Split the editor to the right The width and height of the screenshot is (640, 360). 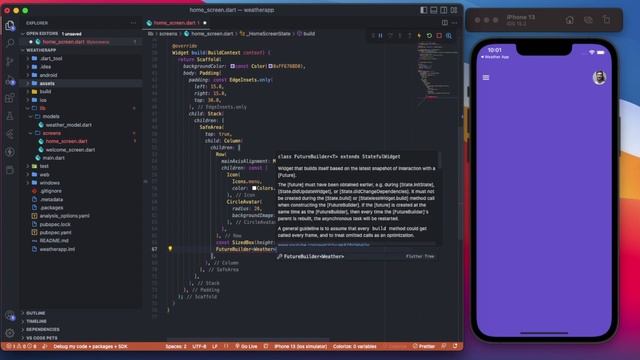(x=444, y=23)
